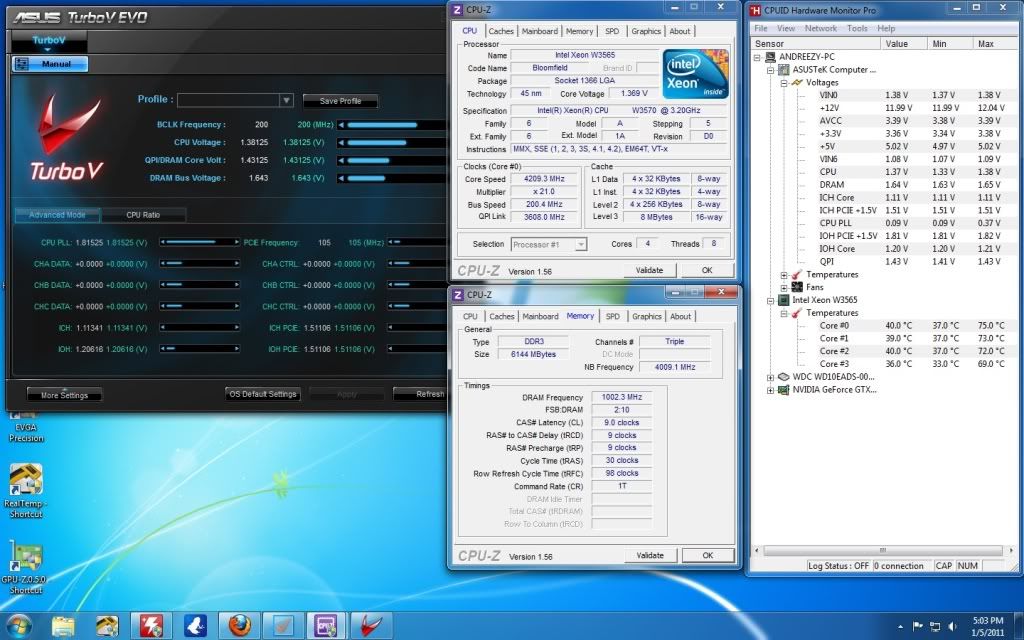Open the Start menu orb

(18, 626)
